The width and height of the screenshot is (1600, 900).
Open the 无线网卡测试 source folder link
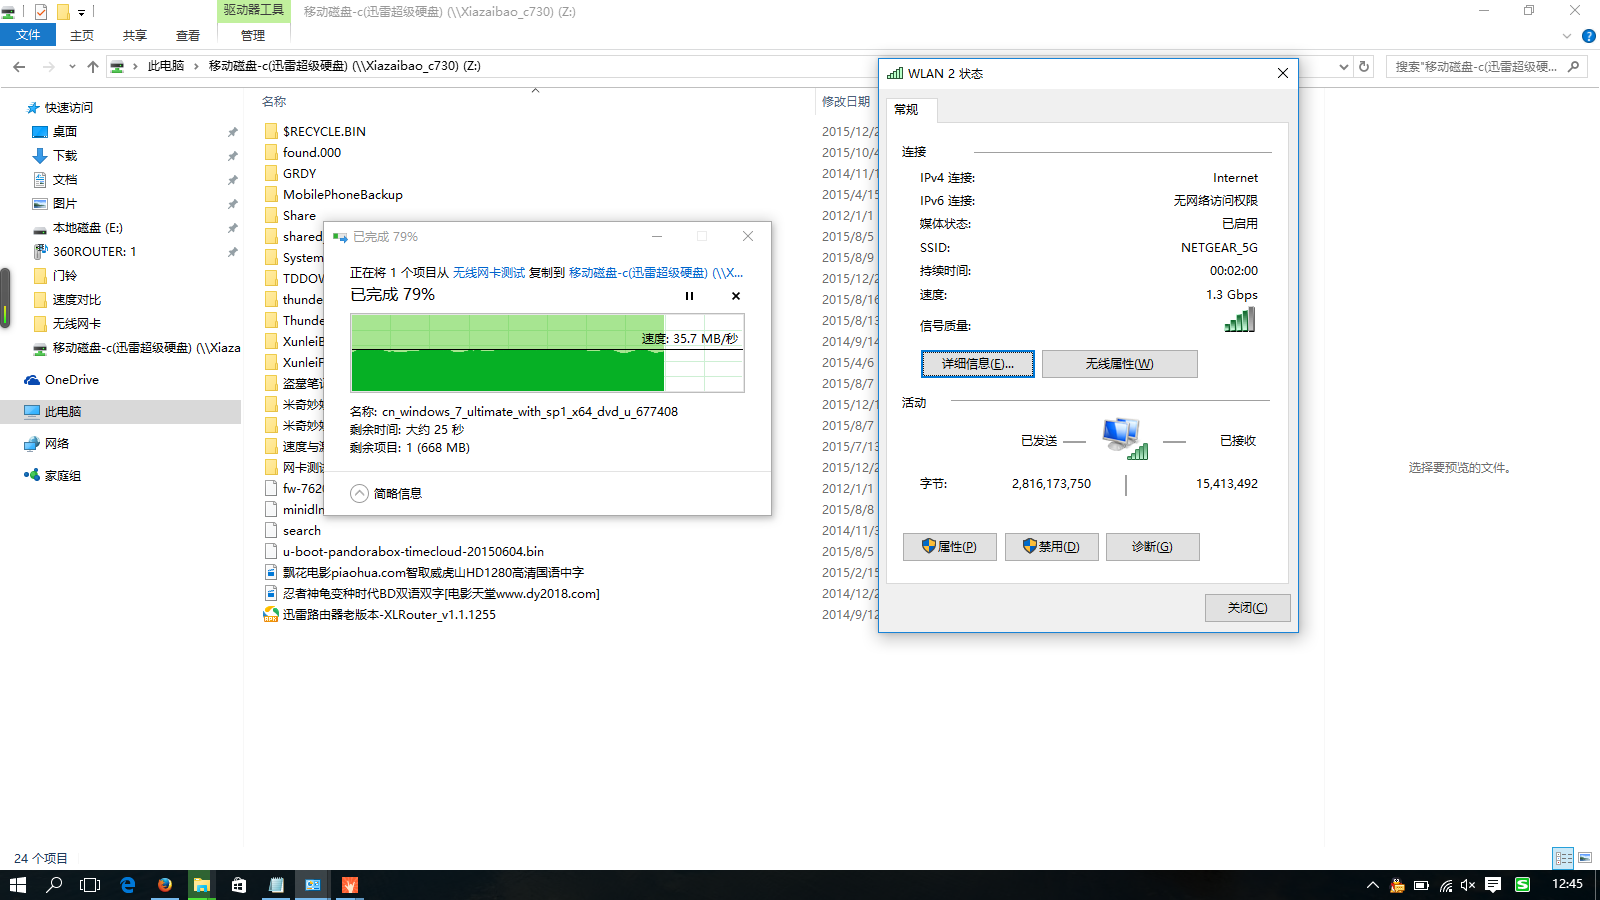(489, 272)
